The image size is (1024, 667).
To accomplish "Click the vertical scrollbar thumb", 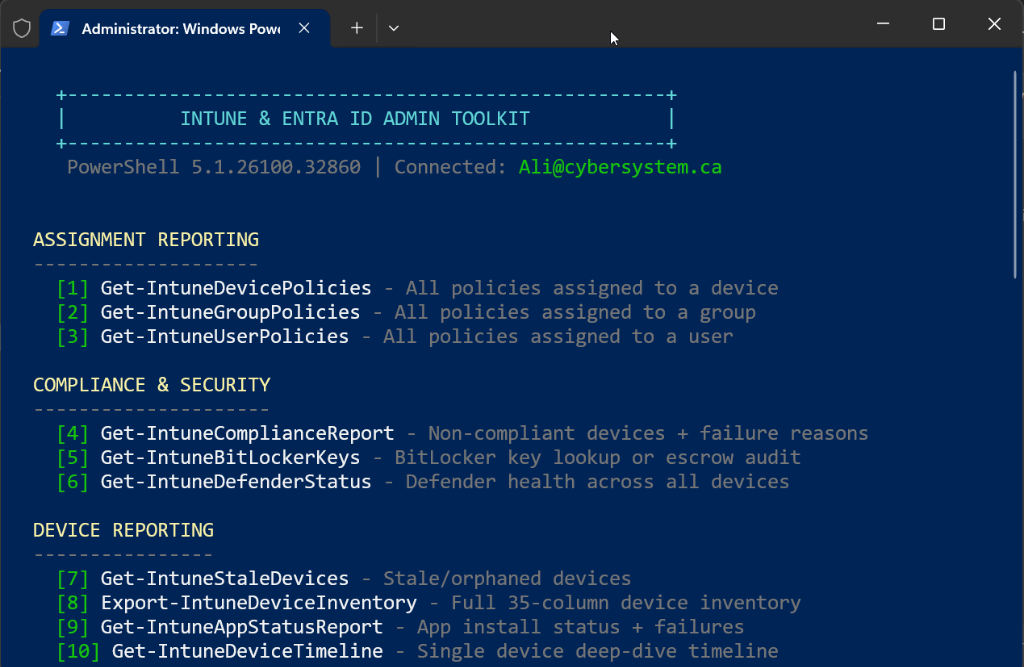I will [1016, 175].
